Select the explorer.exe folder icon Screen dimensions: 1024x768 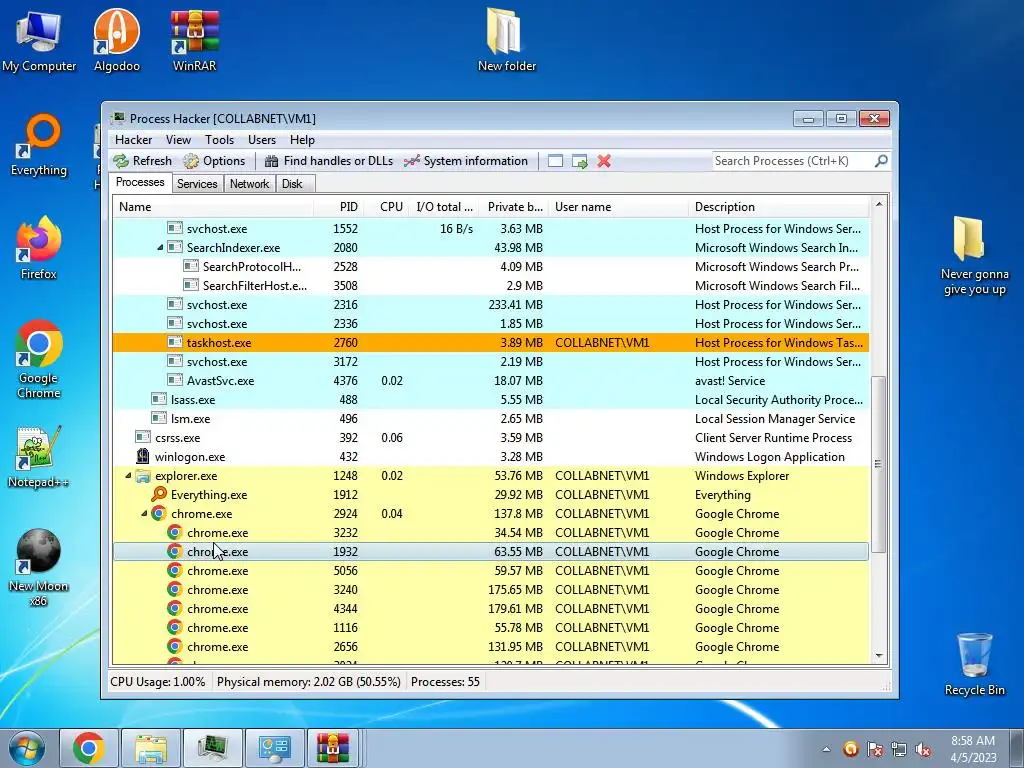tap(143, 475)
